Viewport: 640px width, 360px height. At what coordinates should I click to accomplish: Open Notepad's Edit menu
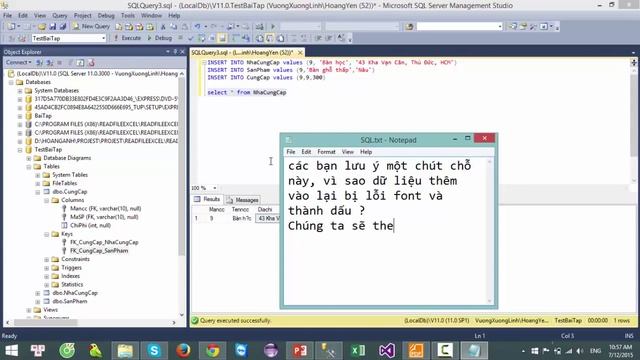coord(306,152)
